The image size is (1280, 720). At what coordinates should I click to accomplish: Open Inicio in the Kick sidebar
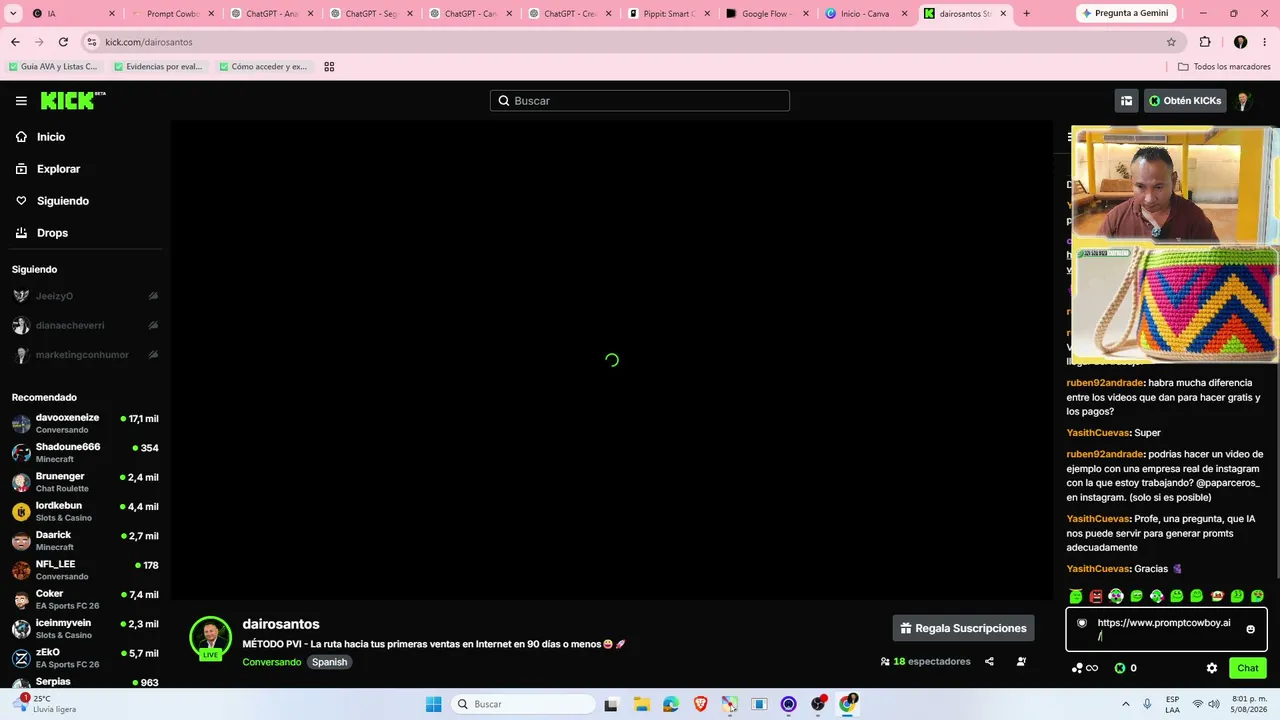click(51, 137)
